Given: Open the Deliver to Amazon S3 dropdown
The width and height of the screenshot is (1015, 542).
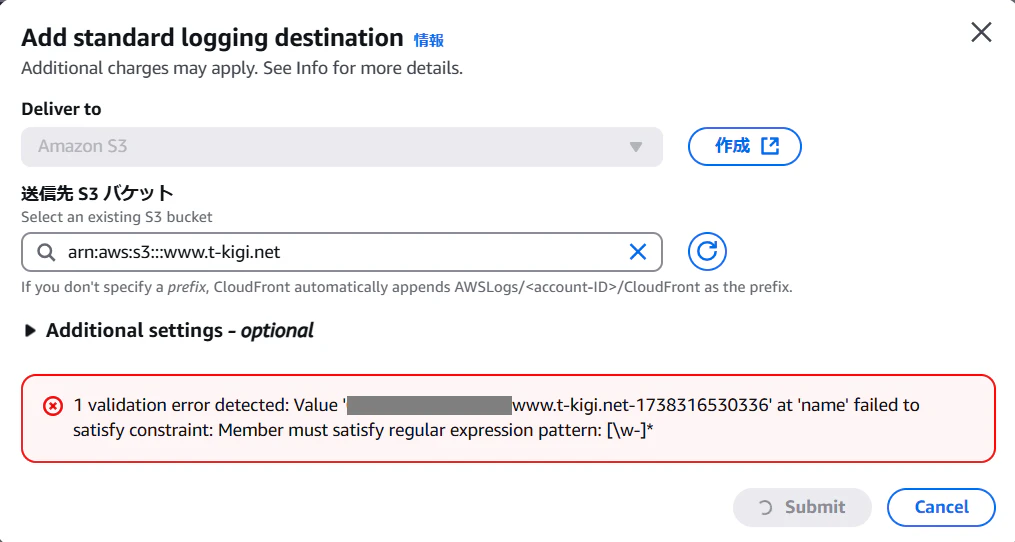Looking at the screenshot, I should (341, 146).
